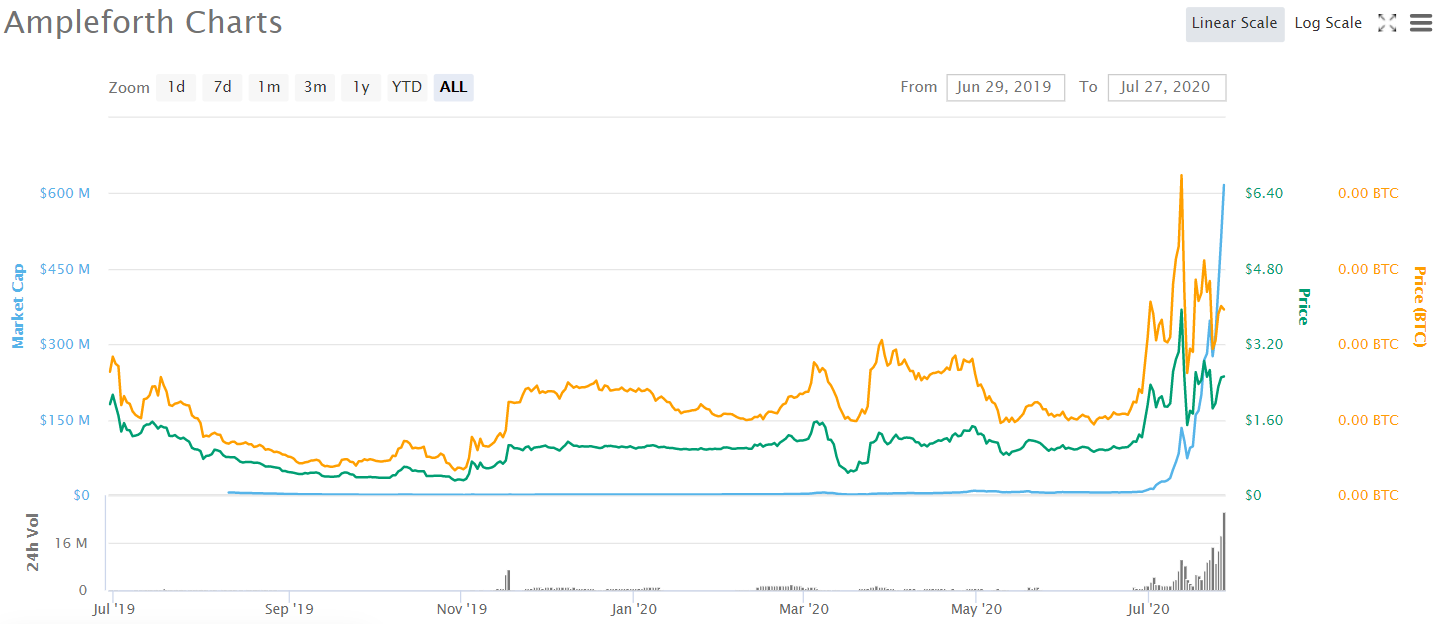The width and height of the screenshot is (1440, 624).
Task: Click the Nov '19 date label
Action: [x=462, y=608]
